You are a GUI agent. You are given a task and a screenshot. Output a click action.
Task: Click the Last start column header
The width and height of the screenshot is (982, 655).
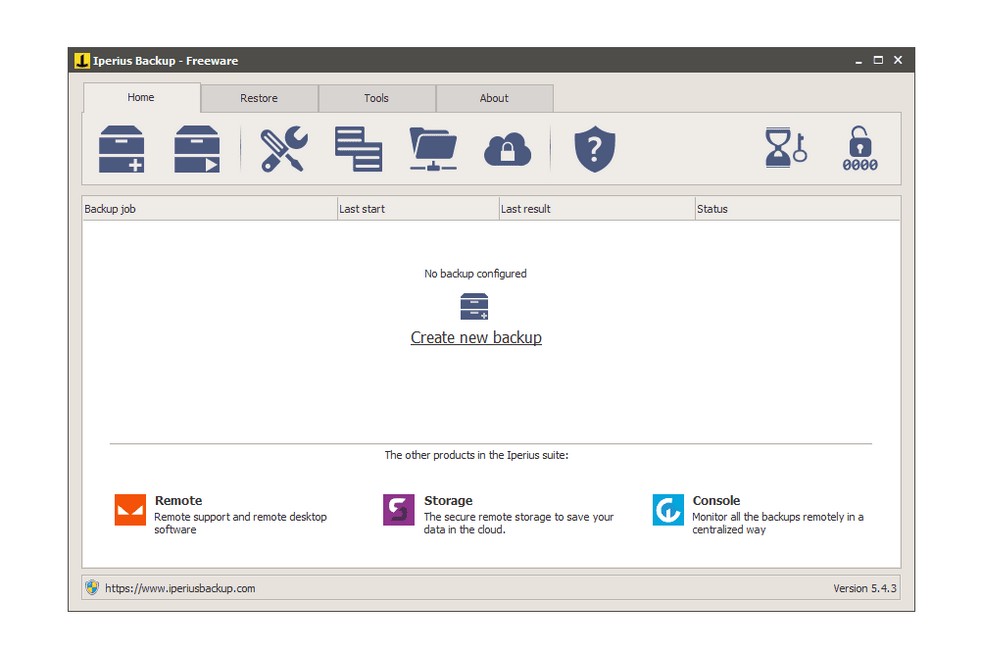(418, 209)
